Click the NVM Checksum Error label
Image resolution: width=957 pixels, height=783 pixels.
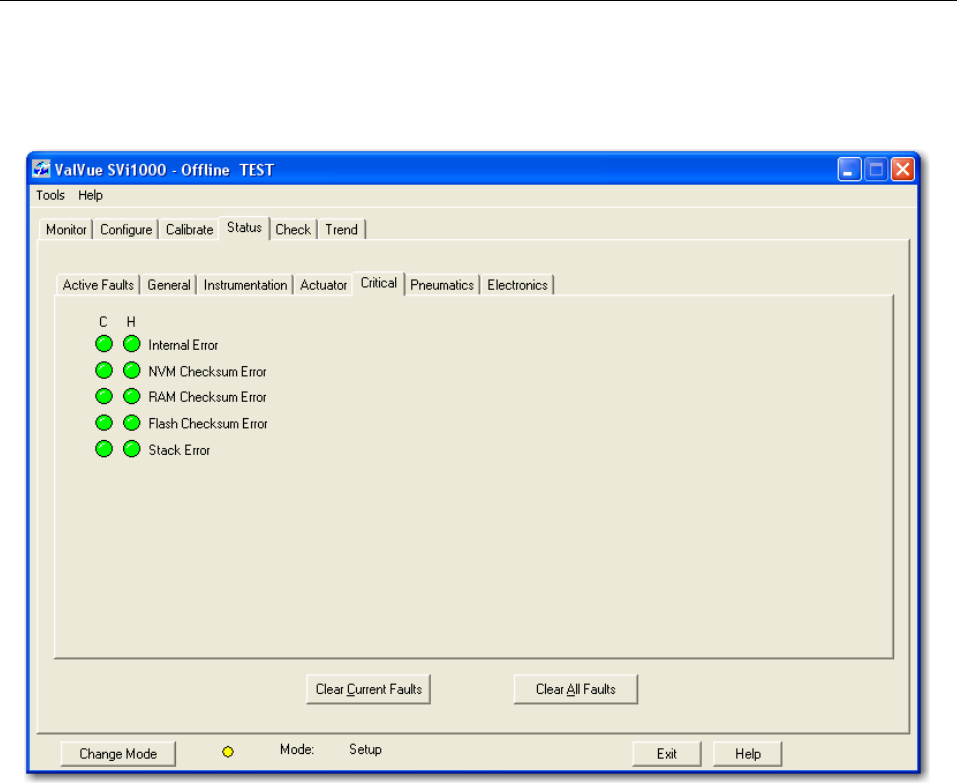(x=207, y=372)
